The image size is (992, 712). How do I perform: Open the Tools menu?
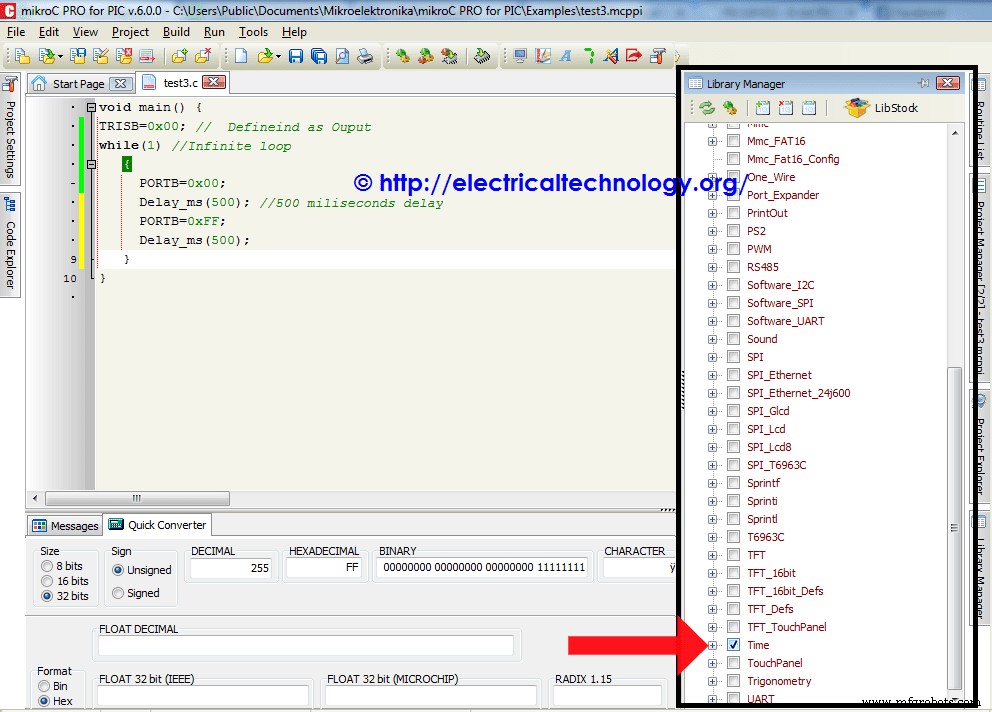coord(253,31)
